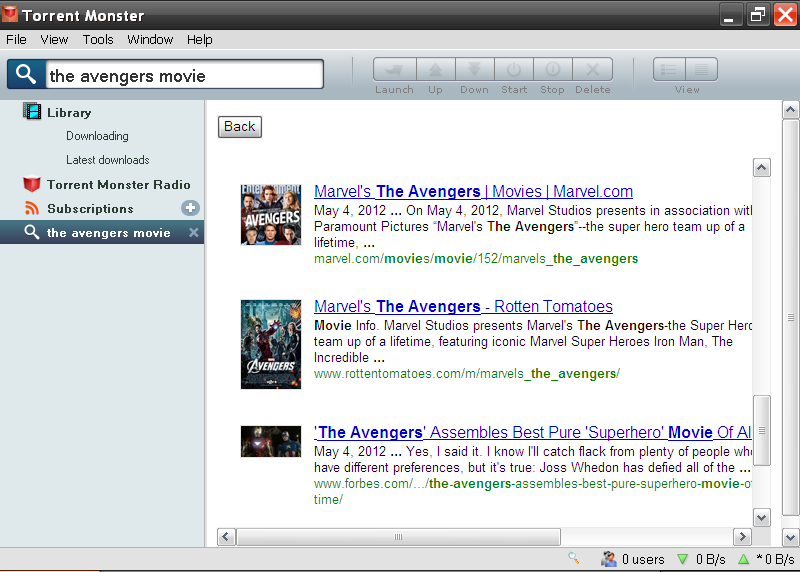Click the Iron Man Captain America thumbnail
Screen dimensions: 800x572
click(271, 441)
